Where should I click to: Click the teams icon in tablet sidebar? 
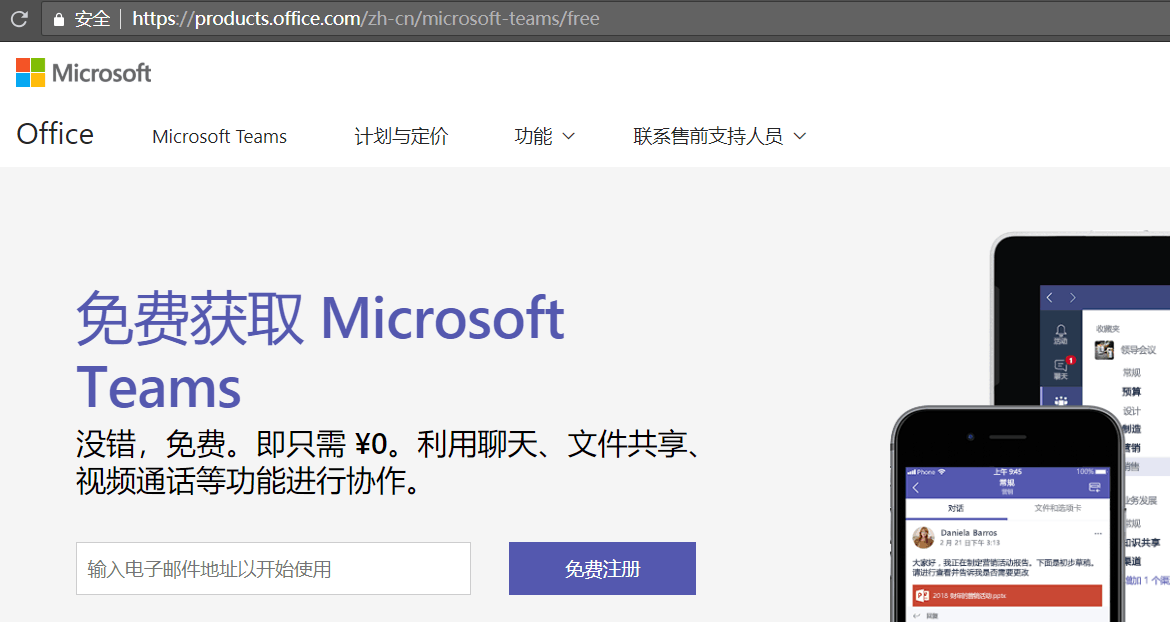[1060, 399]
